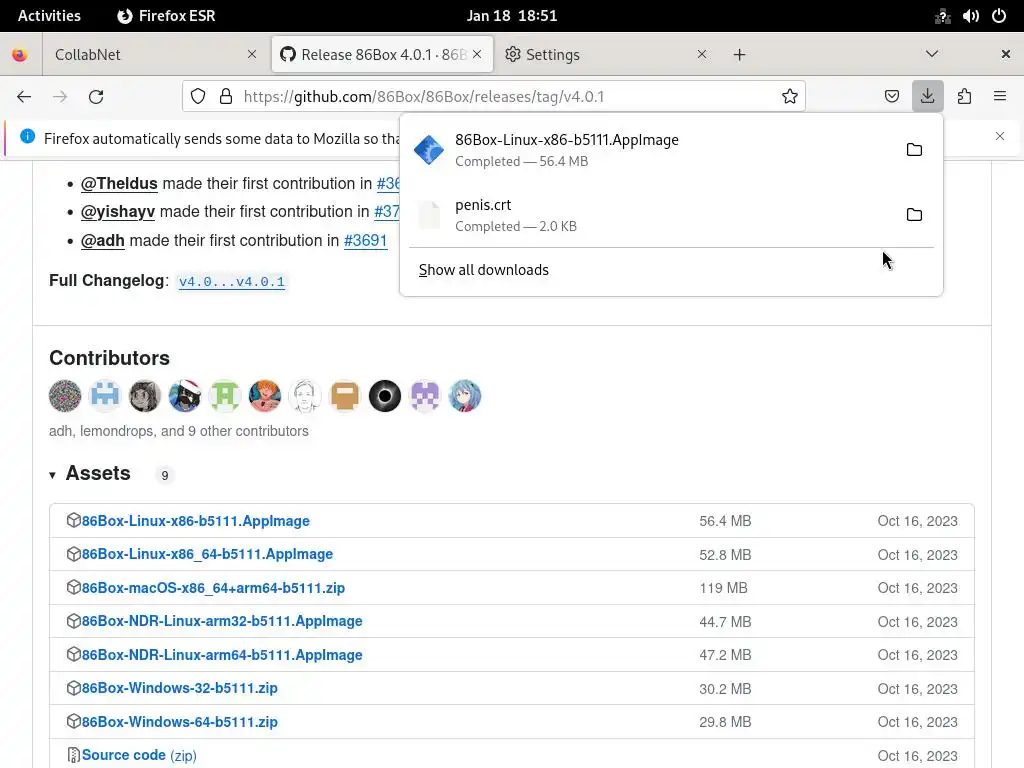Open the Extensions puzzle icon
Image resolution: width=1024 pixels, height=768 pixels.
pos(964,97)
